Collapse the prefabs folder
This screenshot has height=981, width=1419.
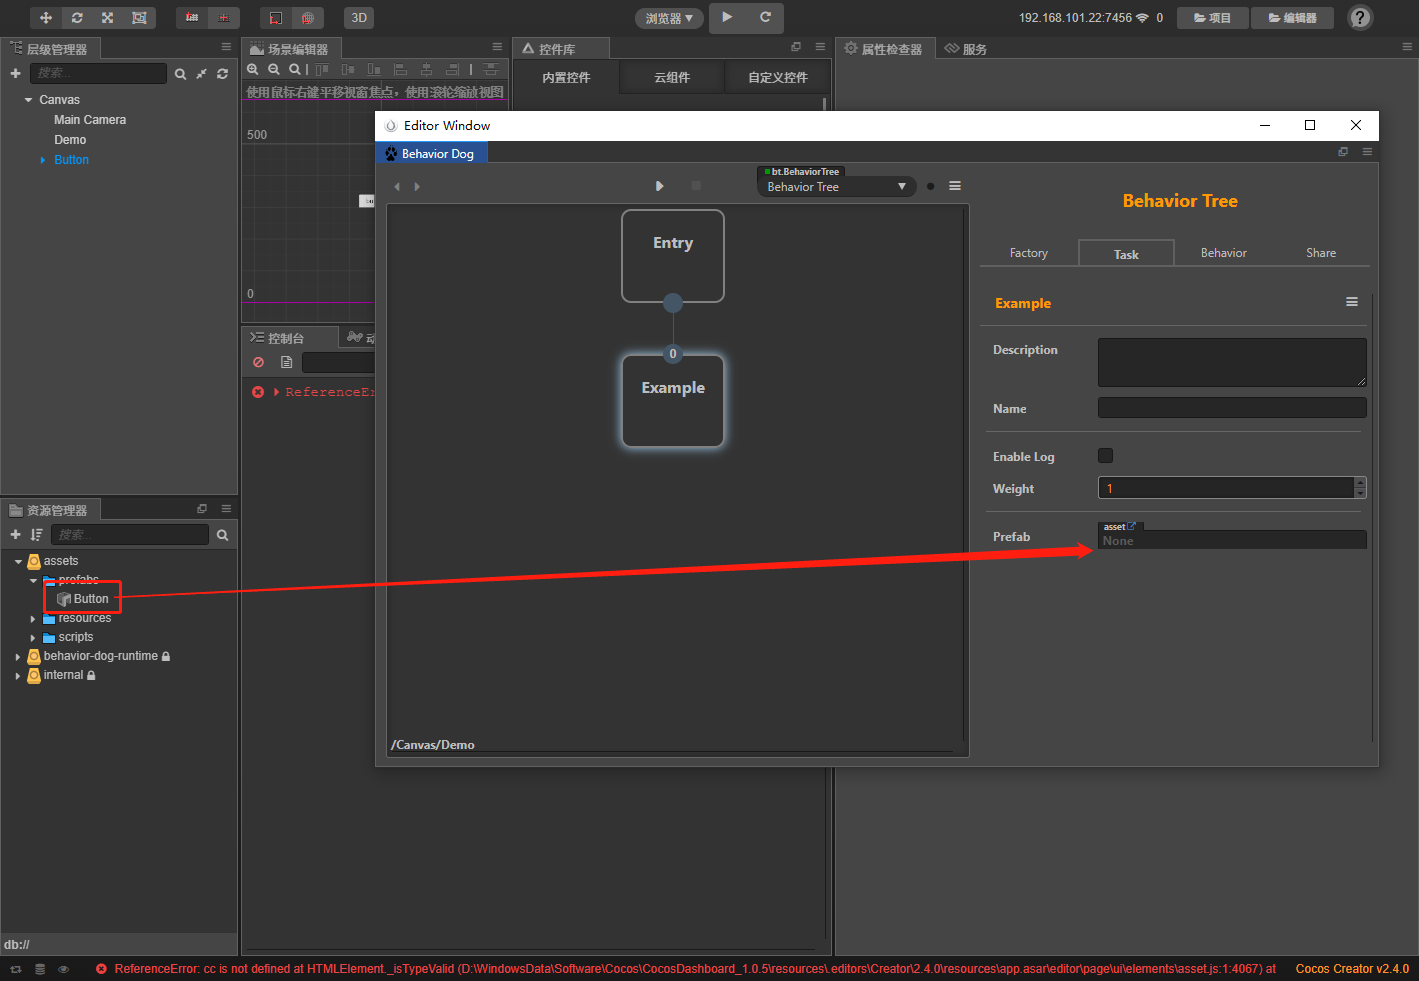click(x=33, y=580)
